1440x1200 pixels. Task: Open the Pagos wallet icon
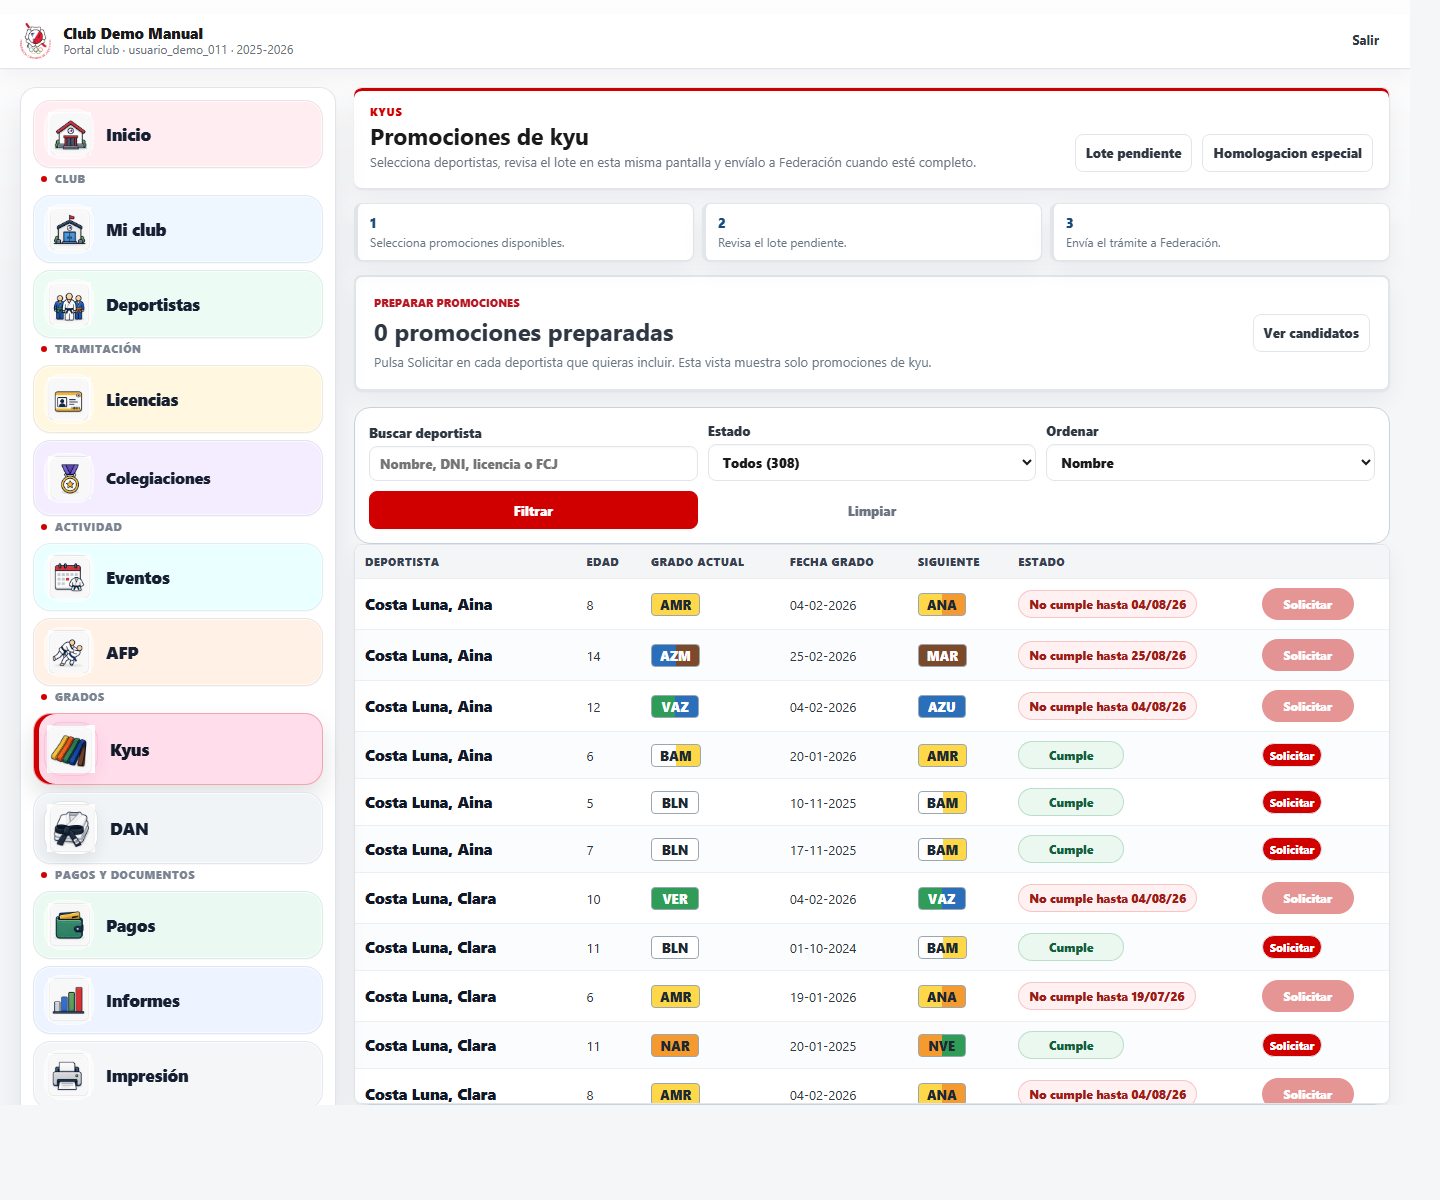[70, 925]
